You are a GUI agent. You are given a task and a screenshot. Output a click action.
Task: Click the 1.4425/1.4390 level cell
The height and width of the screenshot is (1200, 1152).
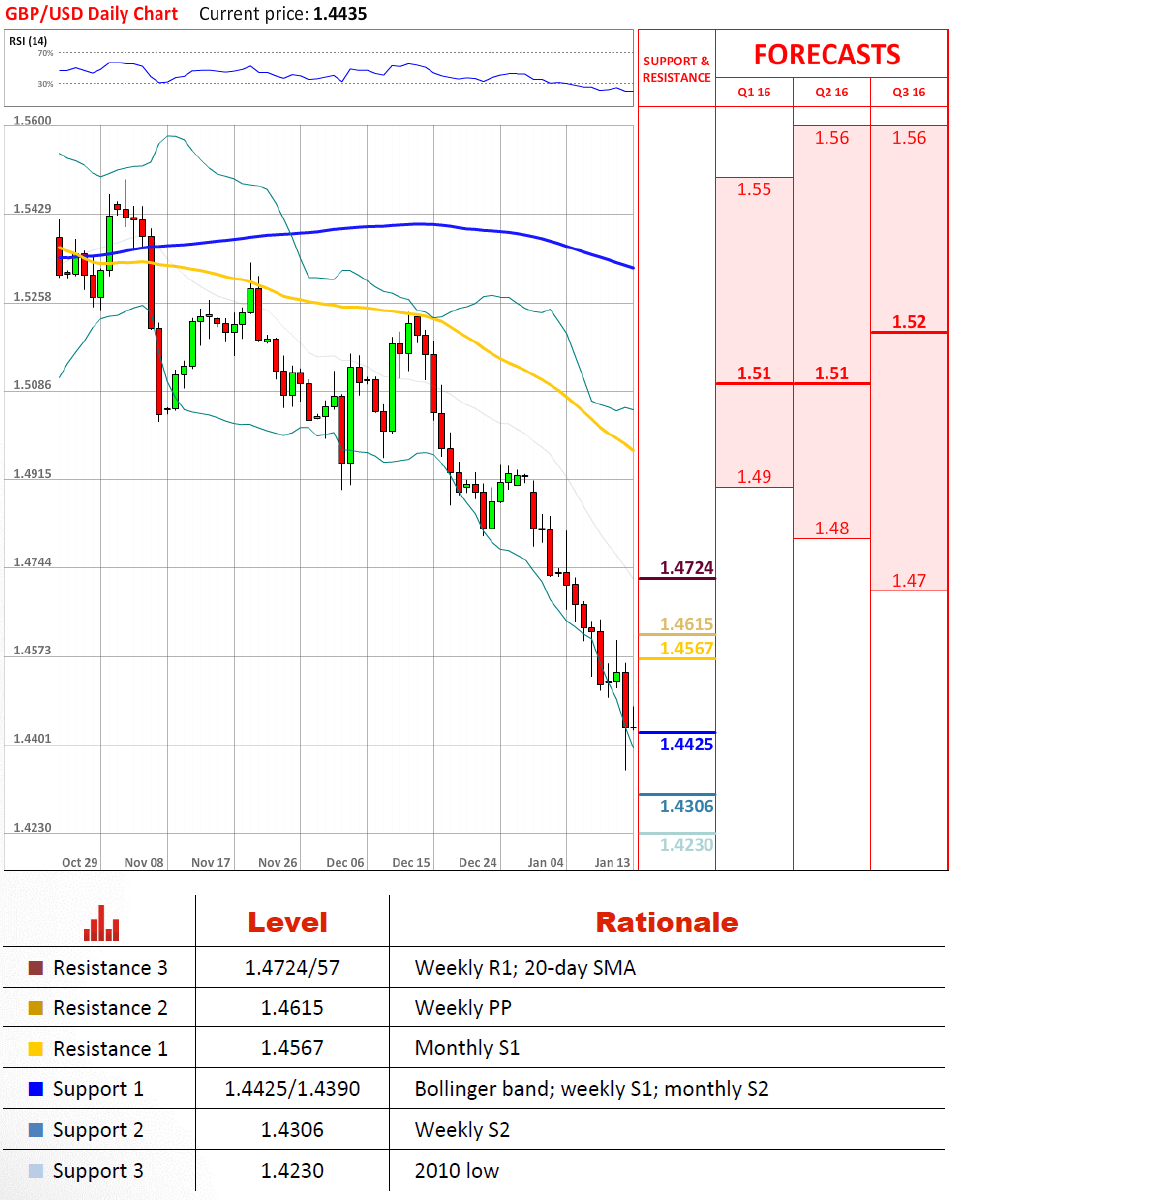click(292, 1089)
